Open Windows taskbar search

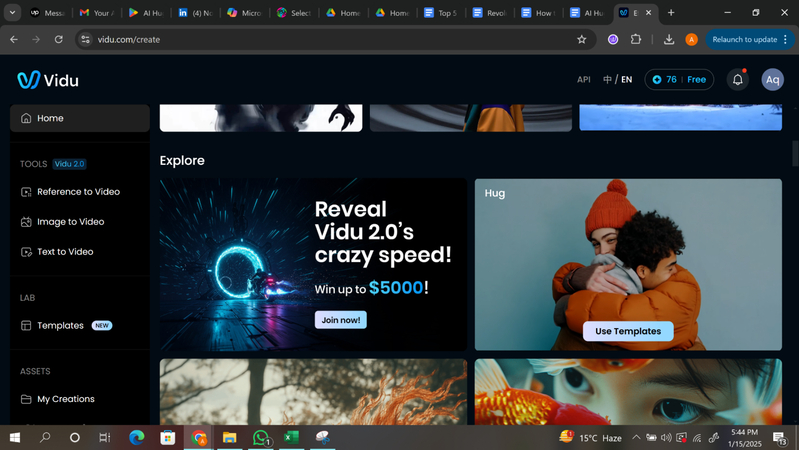click(45, 437)
